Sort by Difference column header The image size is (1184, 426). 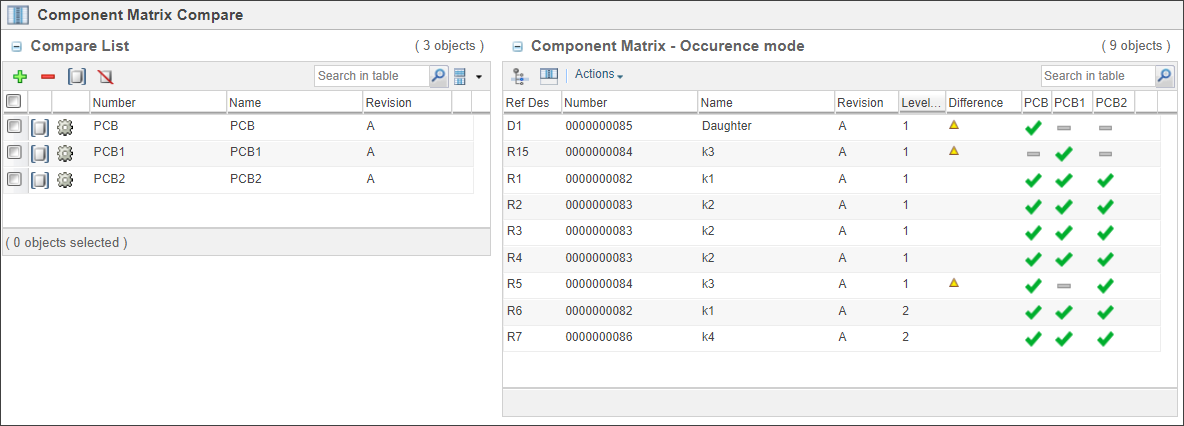point(975,102)
